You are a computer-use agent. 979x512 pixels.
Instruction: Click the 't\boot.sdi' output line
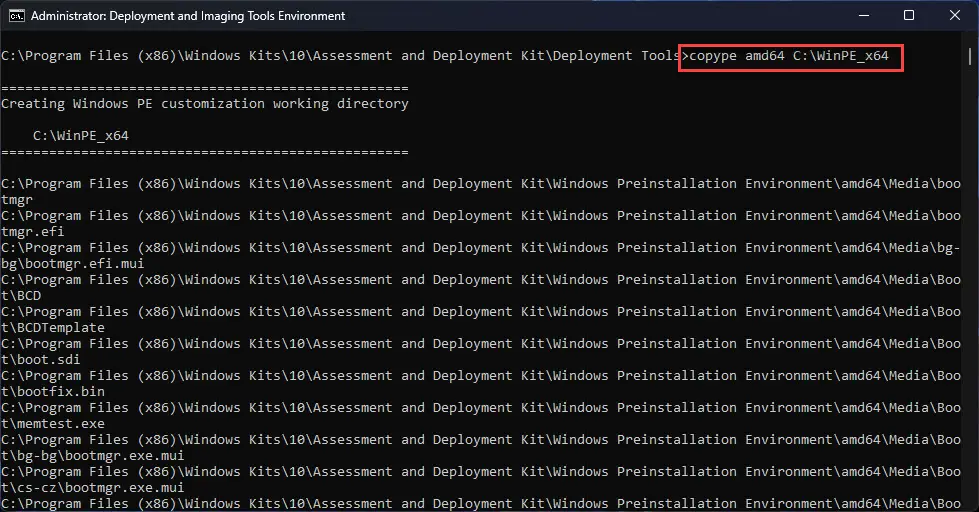(41, 360)
